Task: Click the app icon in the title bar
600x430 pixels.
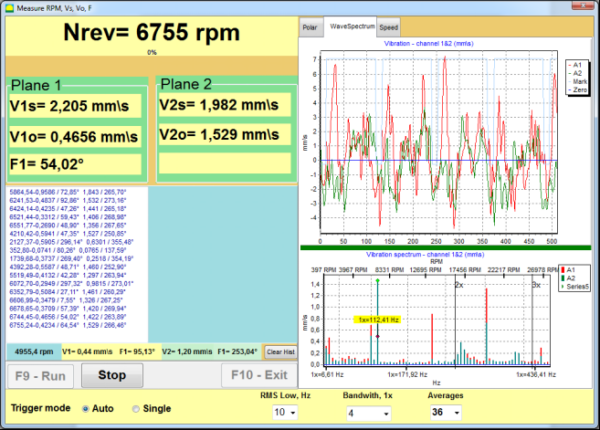Action: [x=8, y=8]
